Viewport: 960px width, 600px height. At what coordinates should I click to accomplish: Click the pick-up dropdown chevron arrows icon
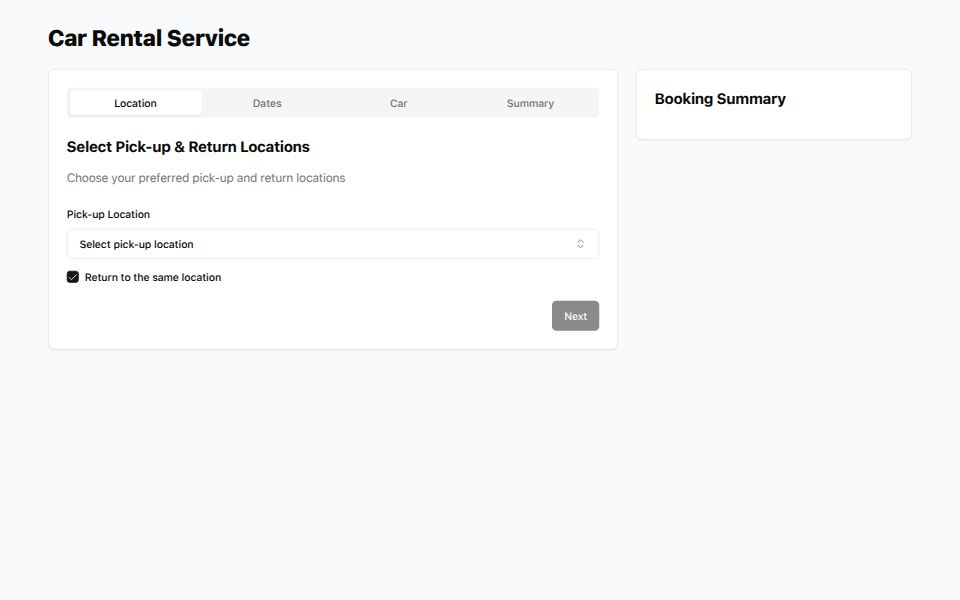pos(580,244)
